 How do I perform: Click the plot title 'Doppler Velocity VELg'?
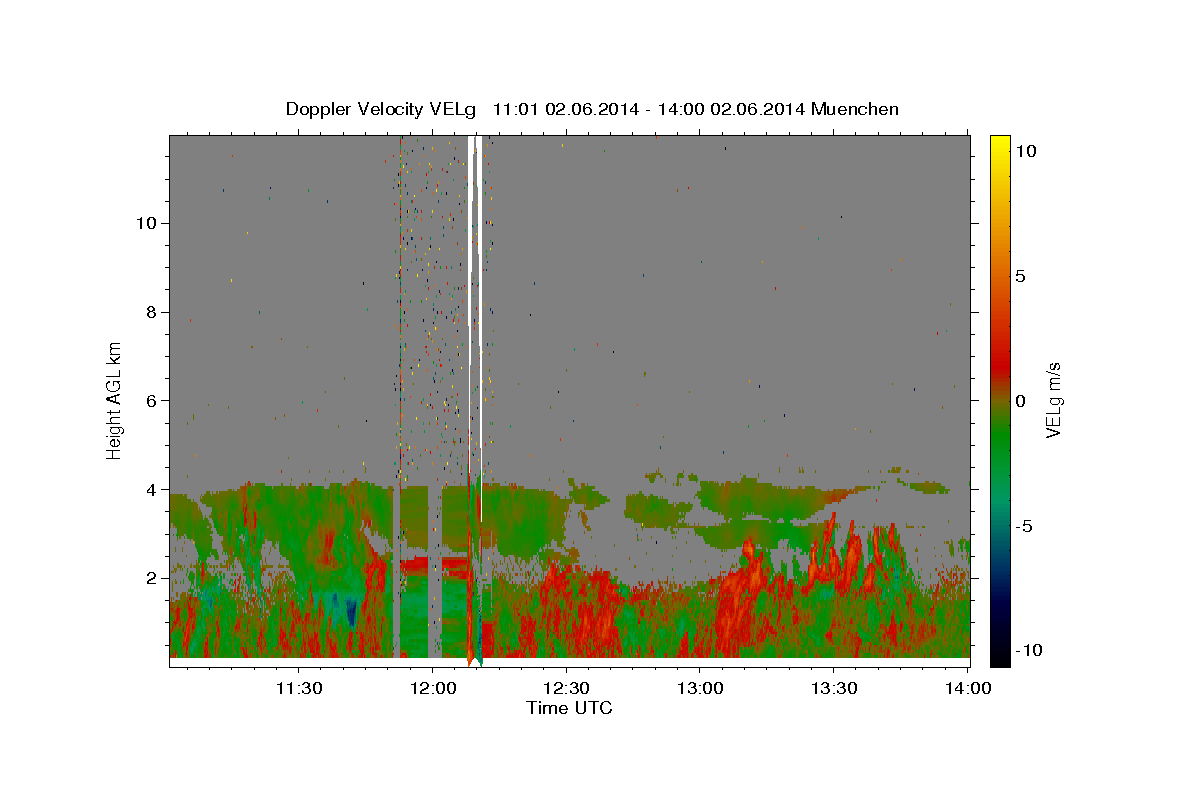tap(380, 109)
